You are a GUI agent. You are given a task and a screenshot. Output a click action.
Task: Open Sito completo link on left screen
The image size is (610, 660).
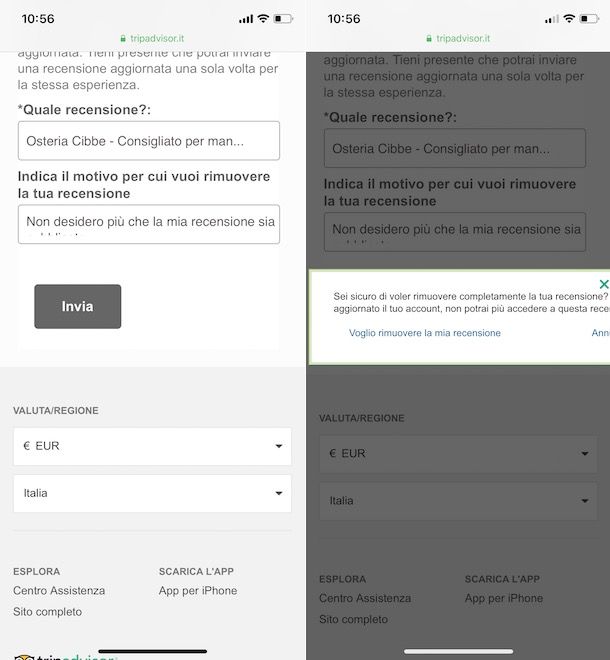pos(48,612)
